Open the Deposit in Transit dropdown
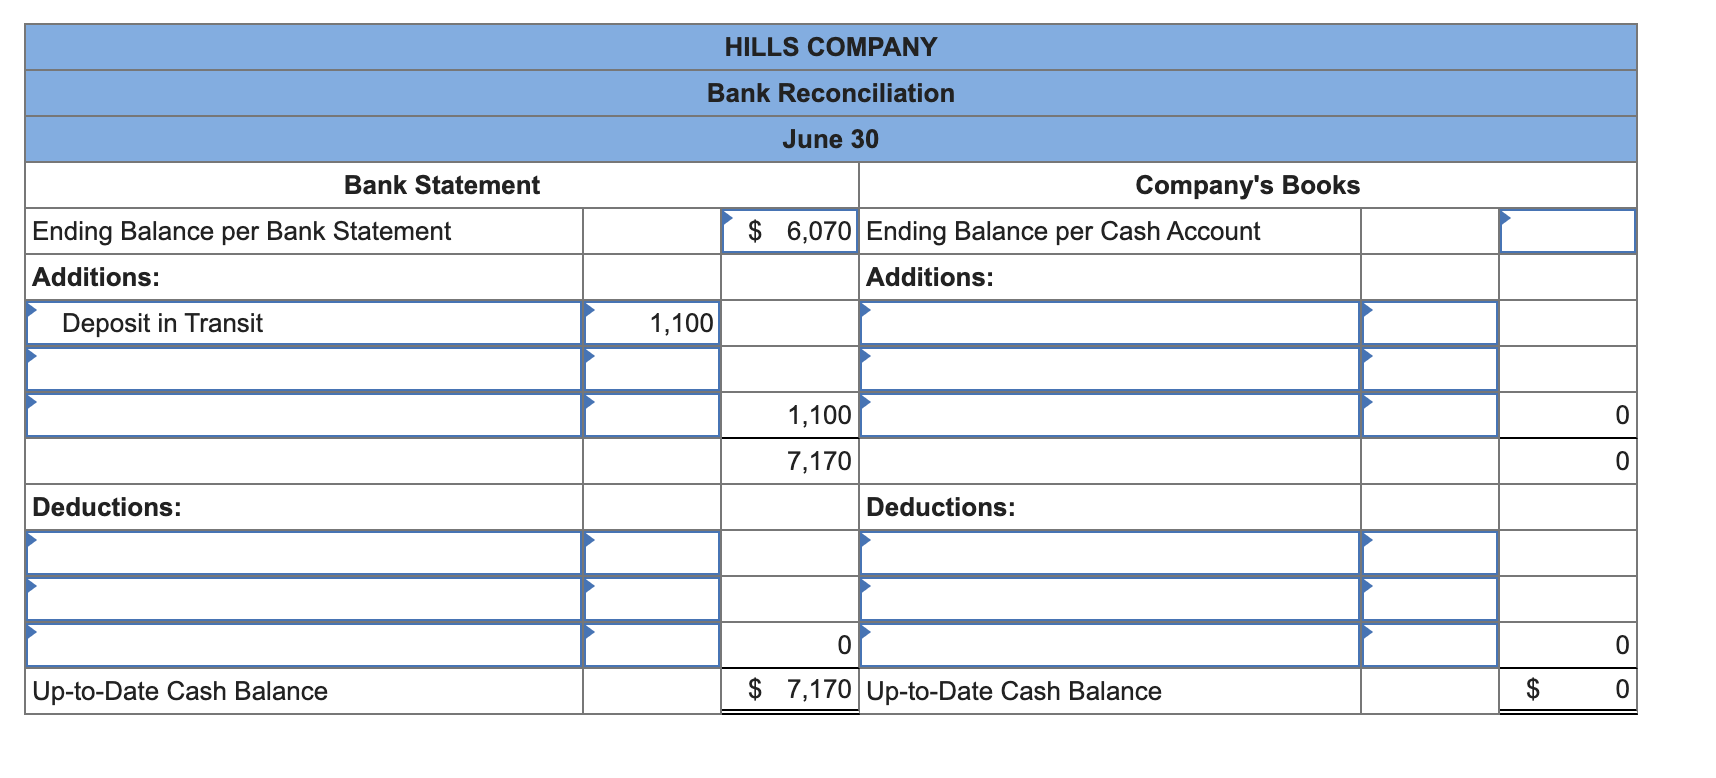The image size is (1716, 778). click(304, 323)
